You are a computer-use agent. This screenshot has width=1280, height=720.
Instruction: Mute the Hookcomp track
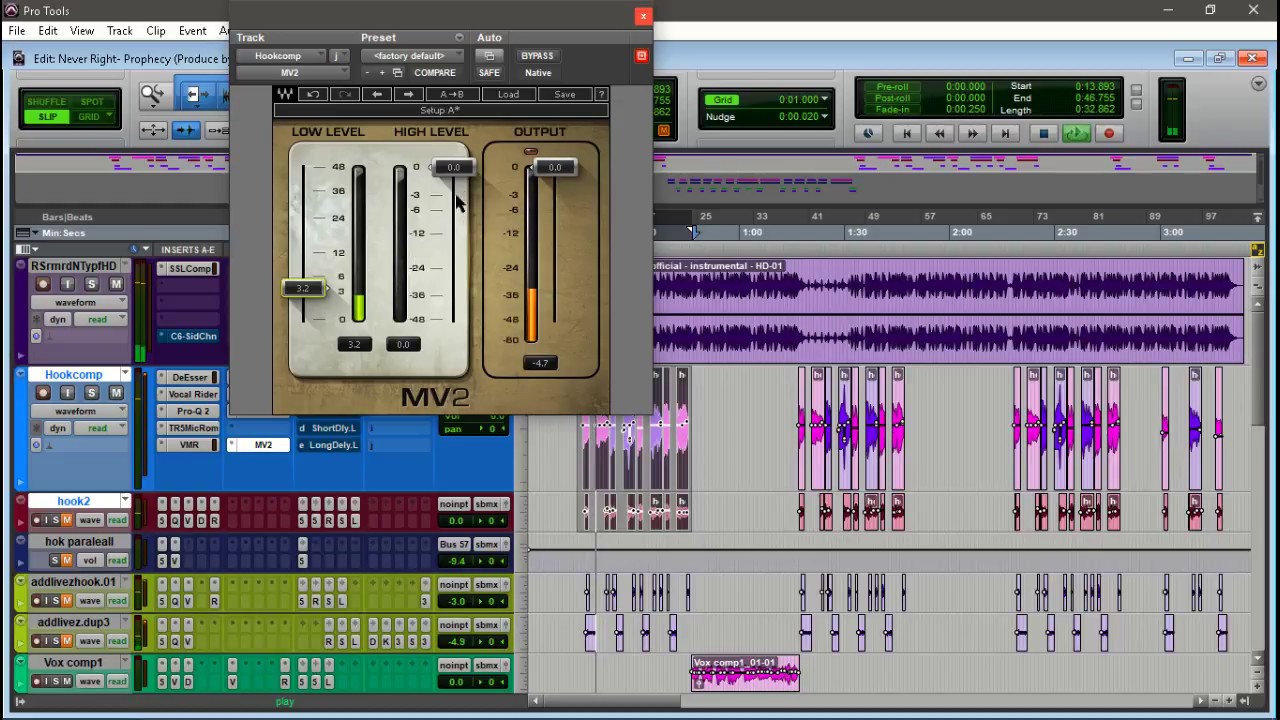[116, 392]
